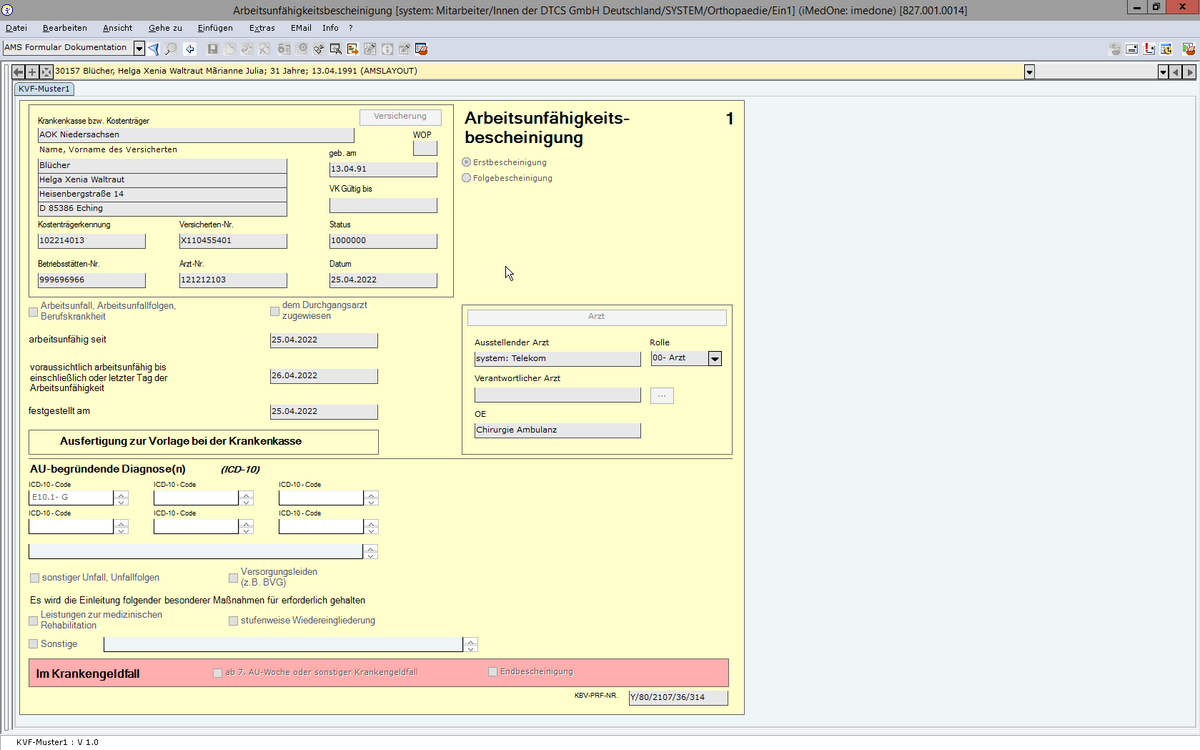The image size is (1200, 750).
Task: Click the red exclamation mark toolbar icon
Action: (x=1149, y=48)
